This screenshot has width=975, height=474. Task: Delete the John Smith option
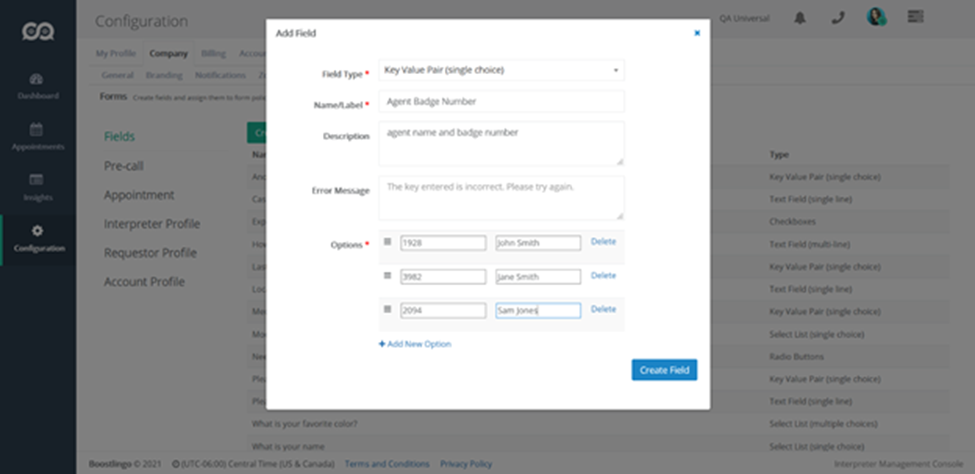tap(603, 242)
